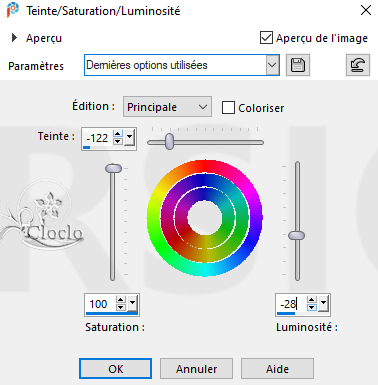This screenshot has width=378, height=385.
Task: Click the reset to default icon
Action: tap(358, 65)
